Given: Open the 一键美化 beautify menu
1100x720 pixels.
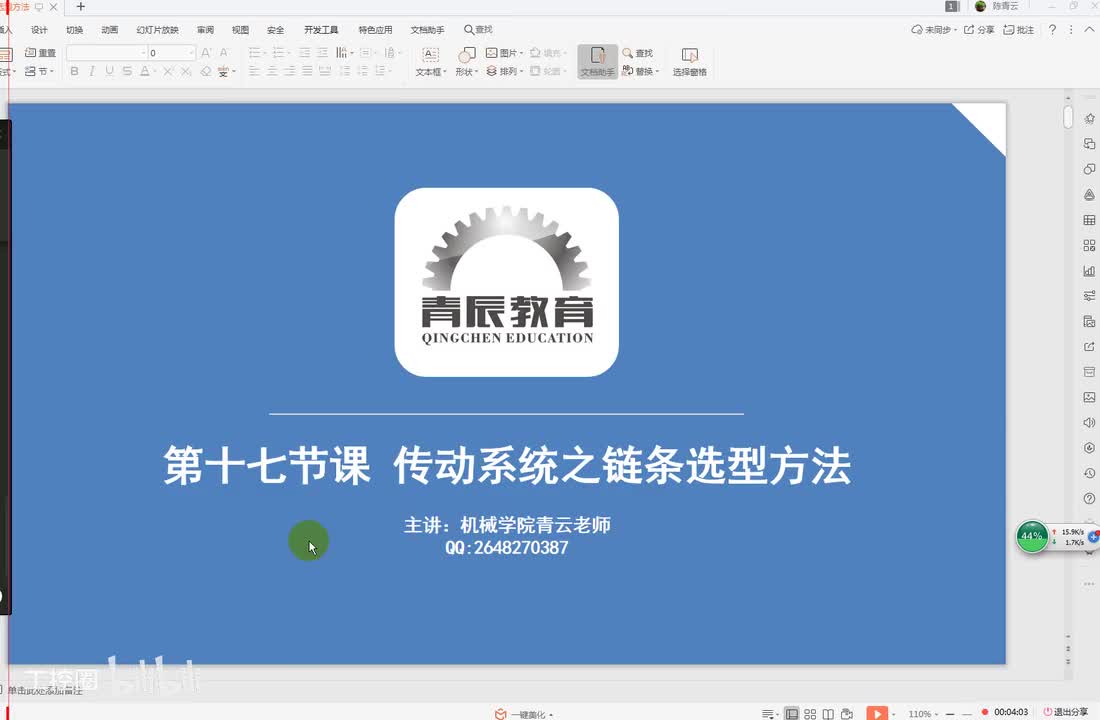Looking at the screenshot, I should pos(524,714).
